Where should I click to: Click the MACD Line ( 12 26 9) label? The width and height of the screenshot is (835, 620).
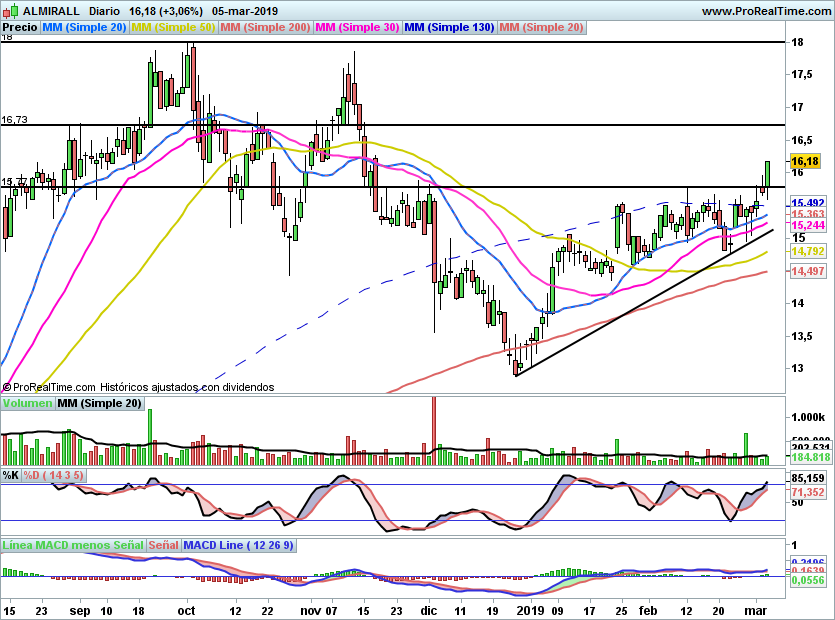click(x=238, y=545)
